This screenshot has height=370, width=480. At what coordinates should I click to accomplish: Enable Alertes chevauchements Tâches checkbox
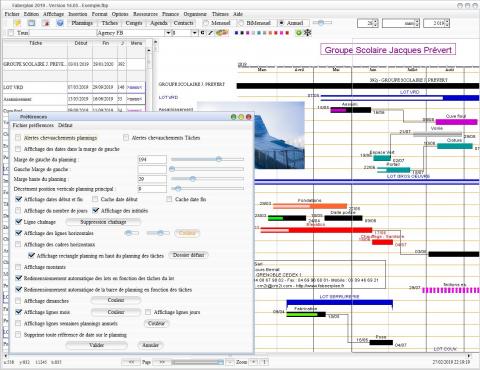click(126, 138)
